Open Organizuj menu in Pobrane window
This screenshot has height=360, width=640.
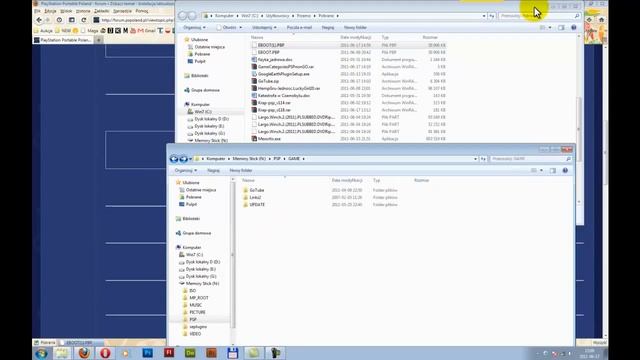[194, 27]
